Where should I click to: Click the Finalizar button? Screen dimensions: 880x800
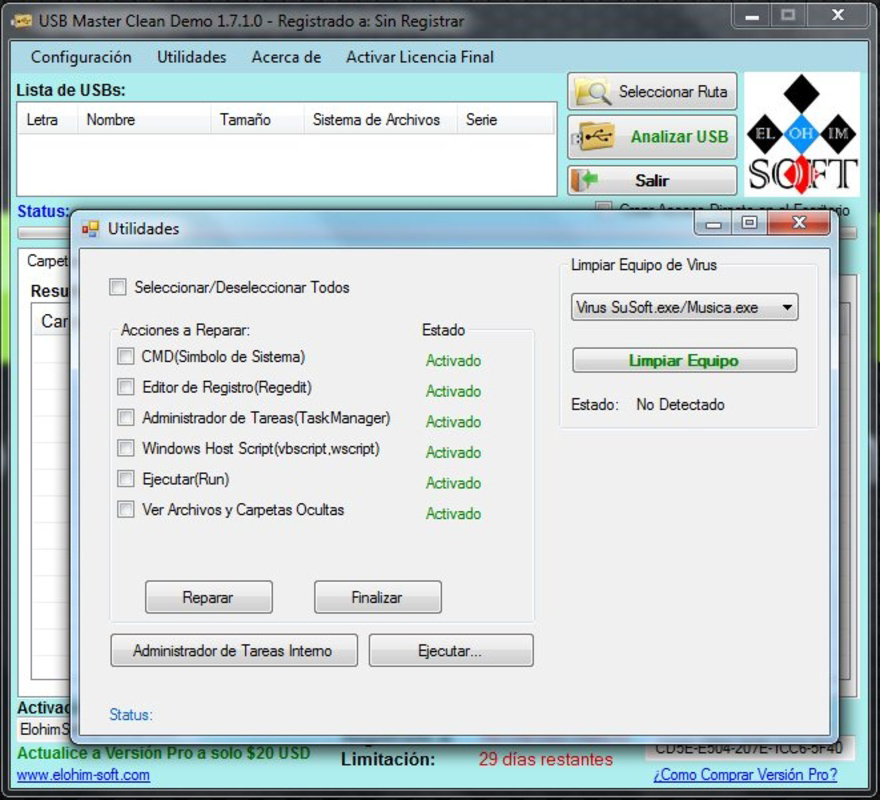378,597
